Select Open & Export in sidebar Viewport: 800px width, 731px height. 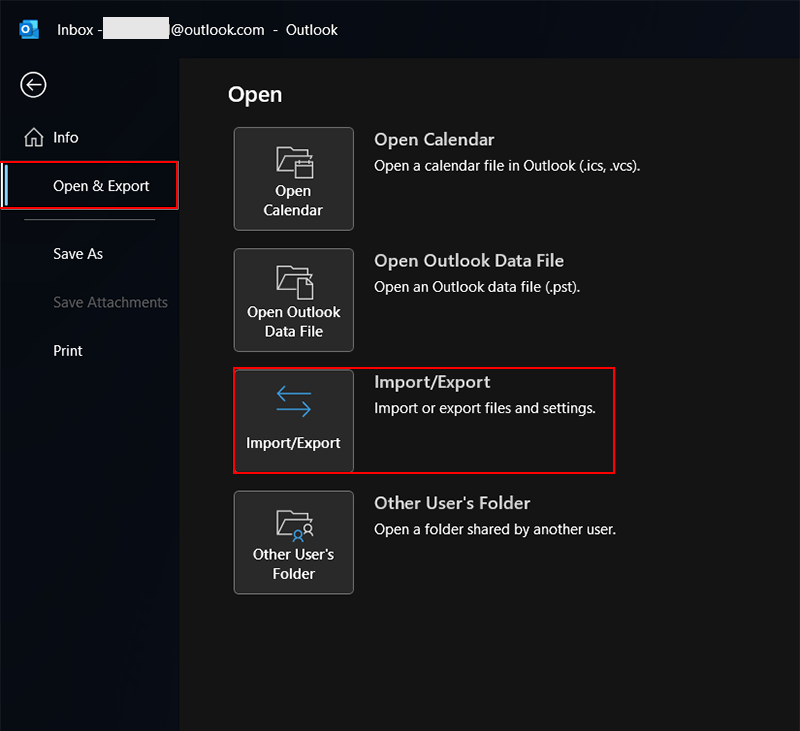coord(101,186)
